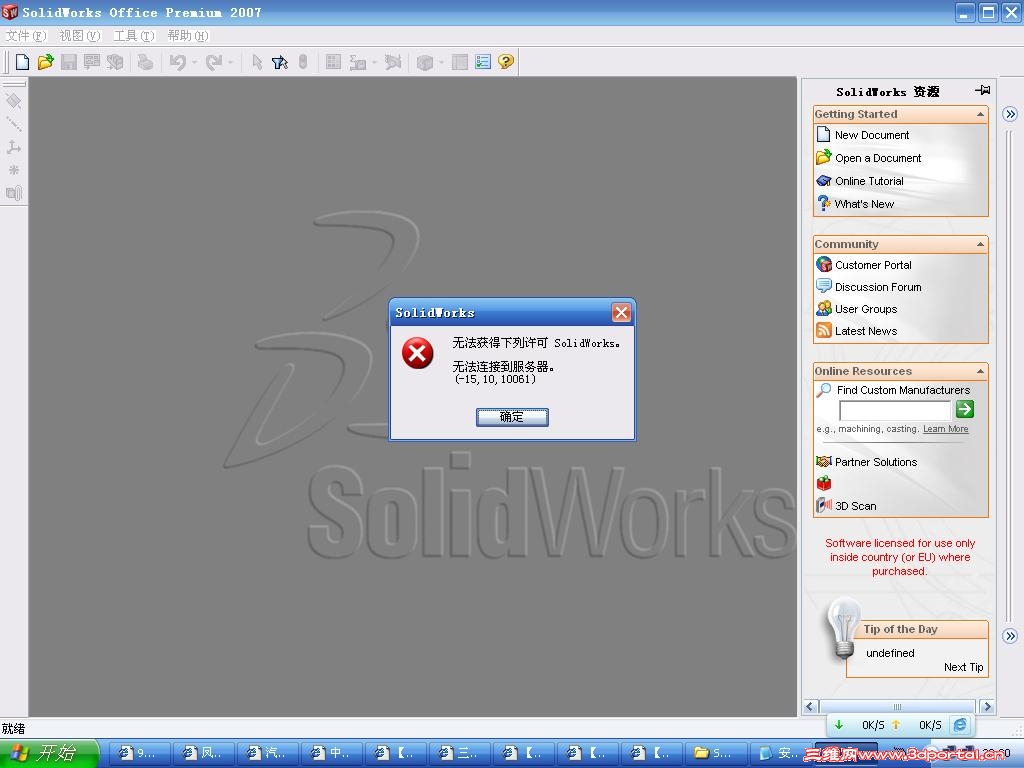The width and height of the screenshot is (1024, 768).
Task: Click the Redo arrow icon
Action: (214, 62)
